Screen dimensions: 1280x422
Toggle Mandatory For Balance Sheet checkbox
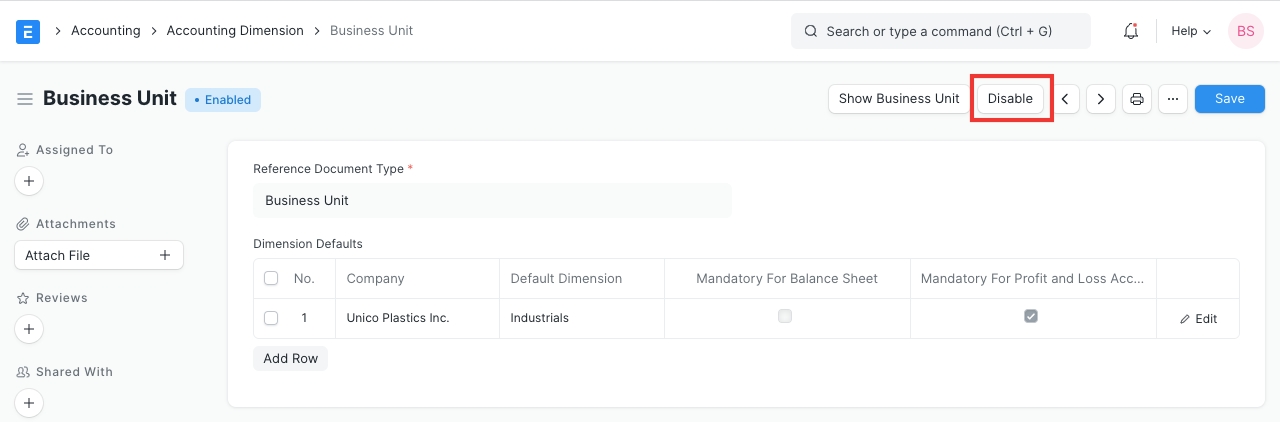[x=785, y=316]
